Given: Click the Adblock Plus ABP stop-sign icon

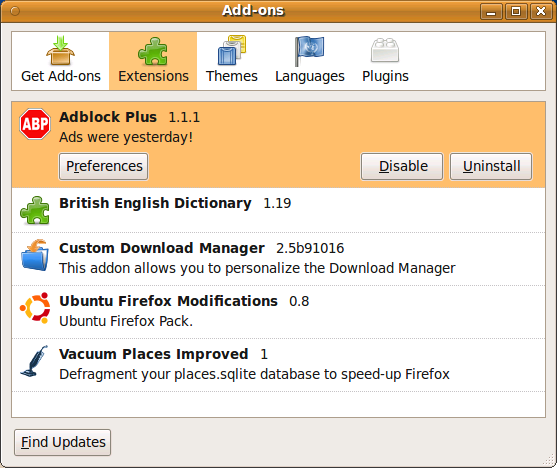Looking at the screenshot, I should click(35, 124).
